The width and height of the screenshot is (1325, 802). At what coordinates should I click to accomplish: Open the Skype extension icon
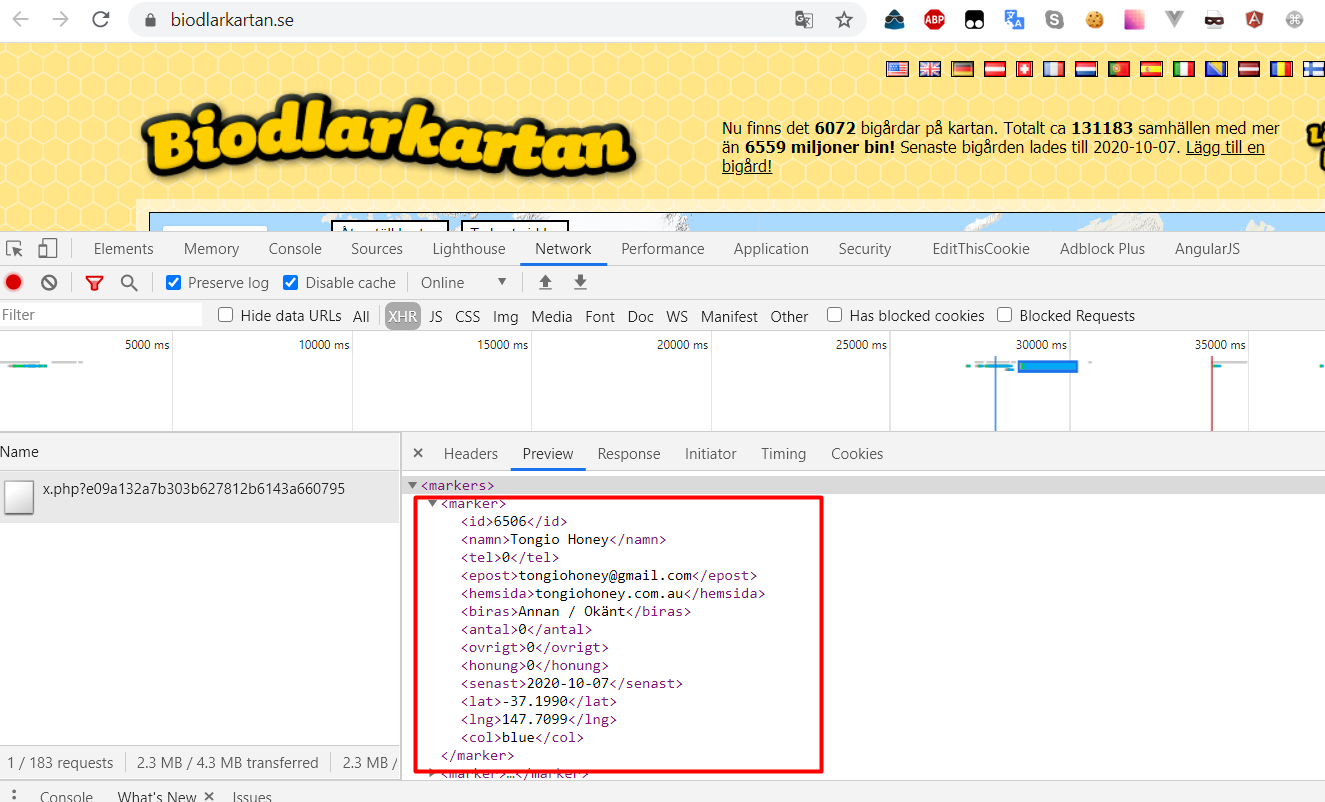tap(1054, 19)
